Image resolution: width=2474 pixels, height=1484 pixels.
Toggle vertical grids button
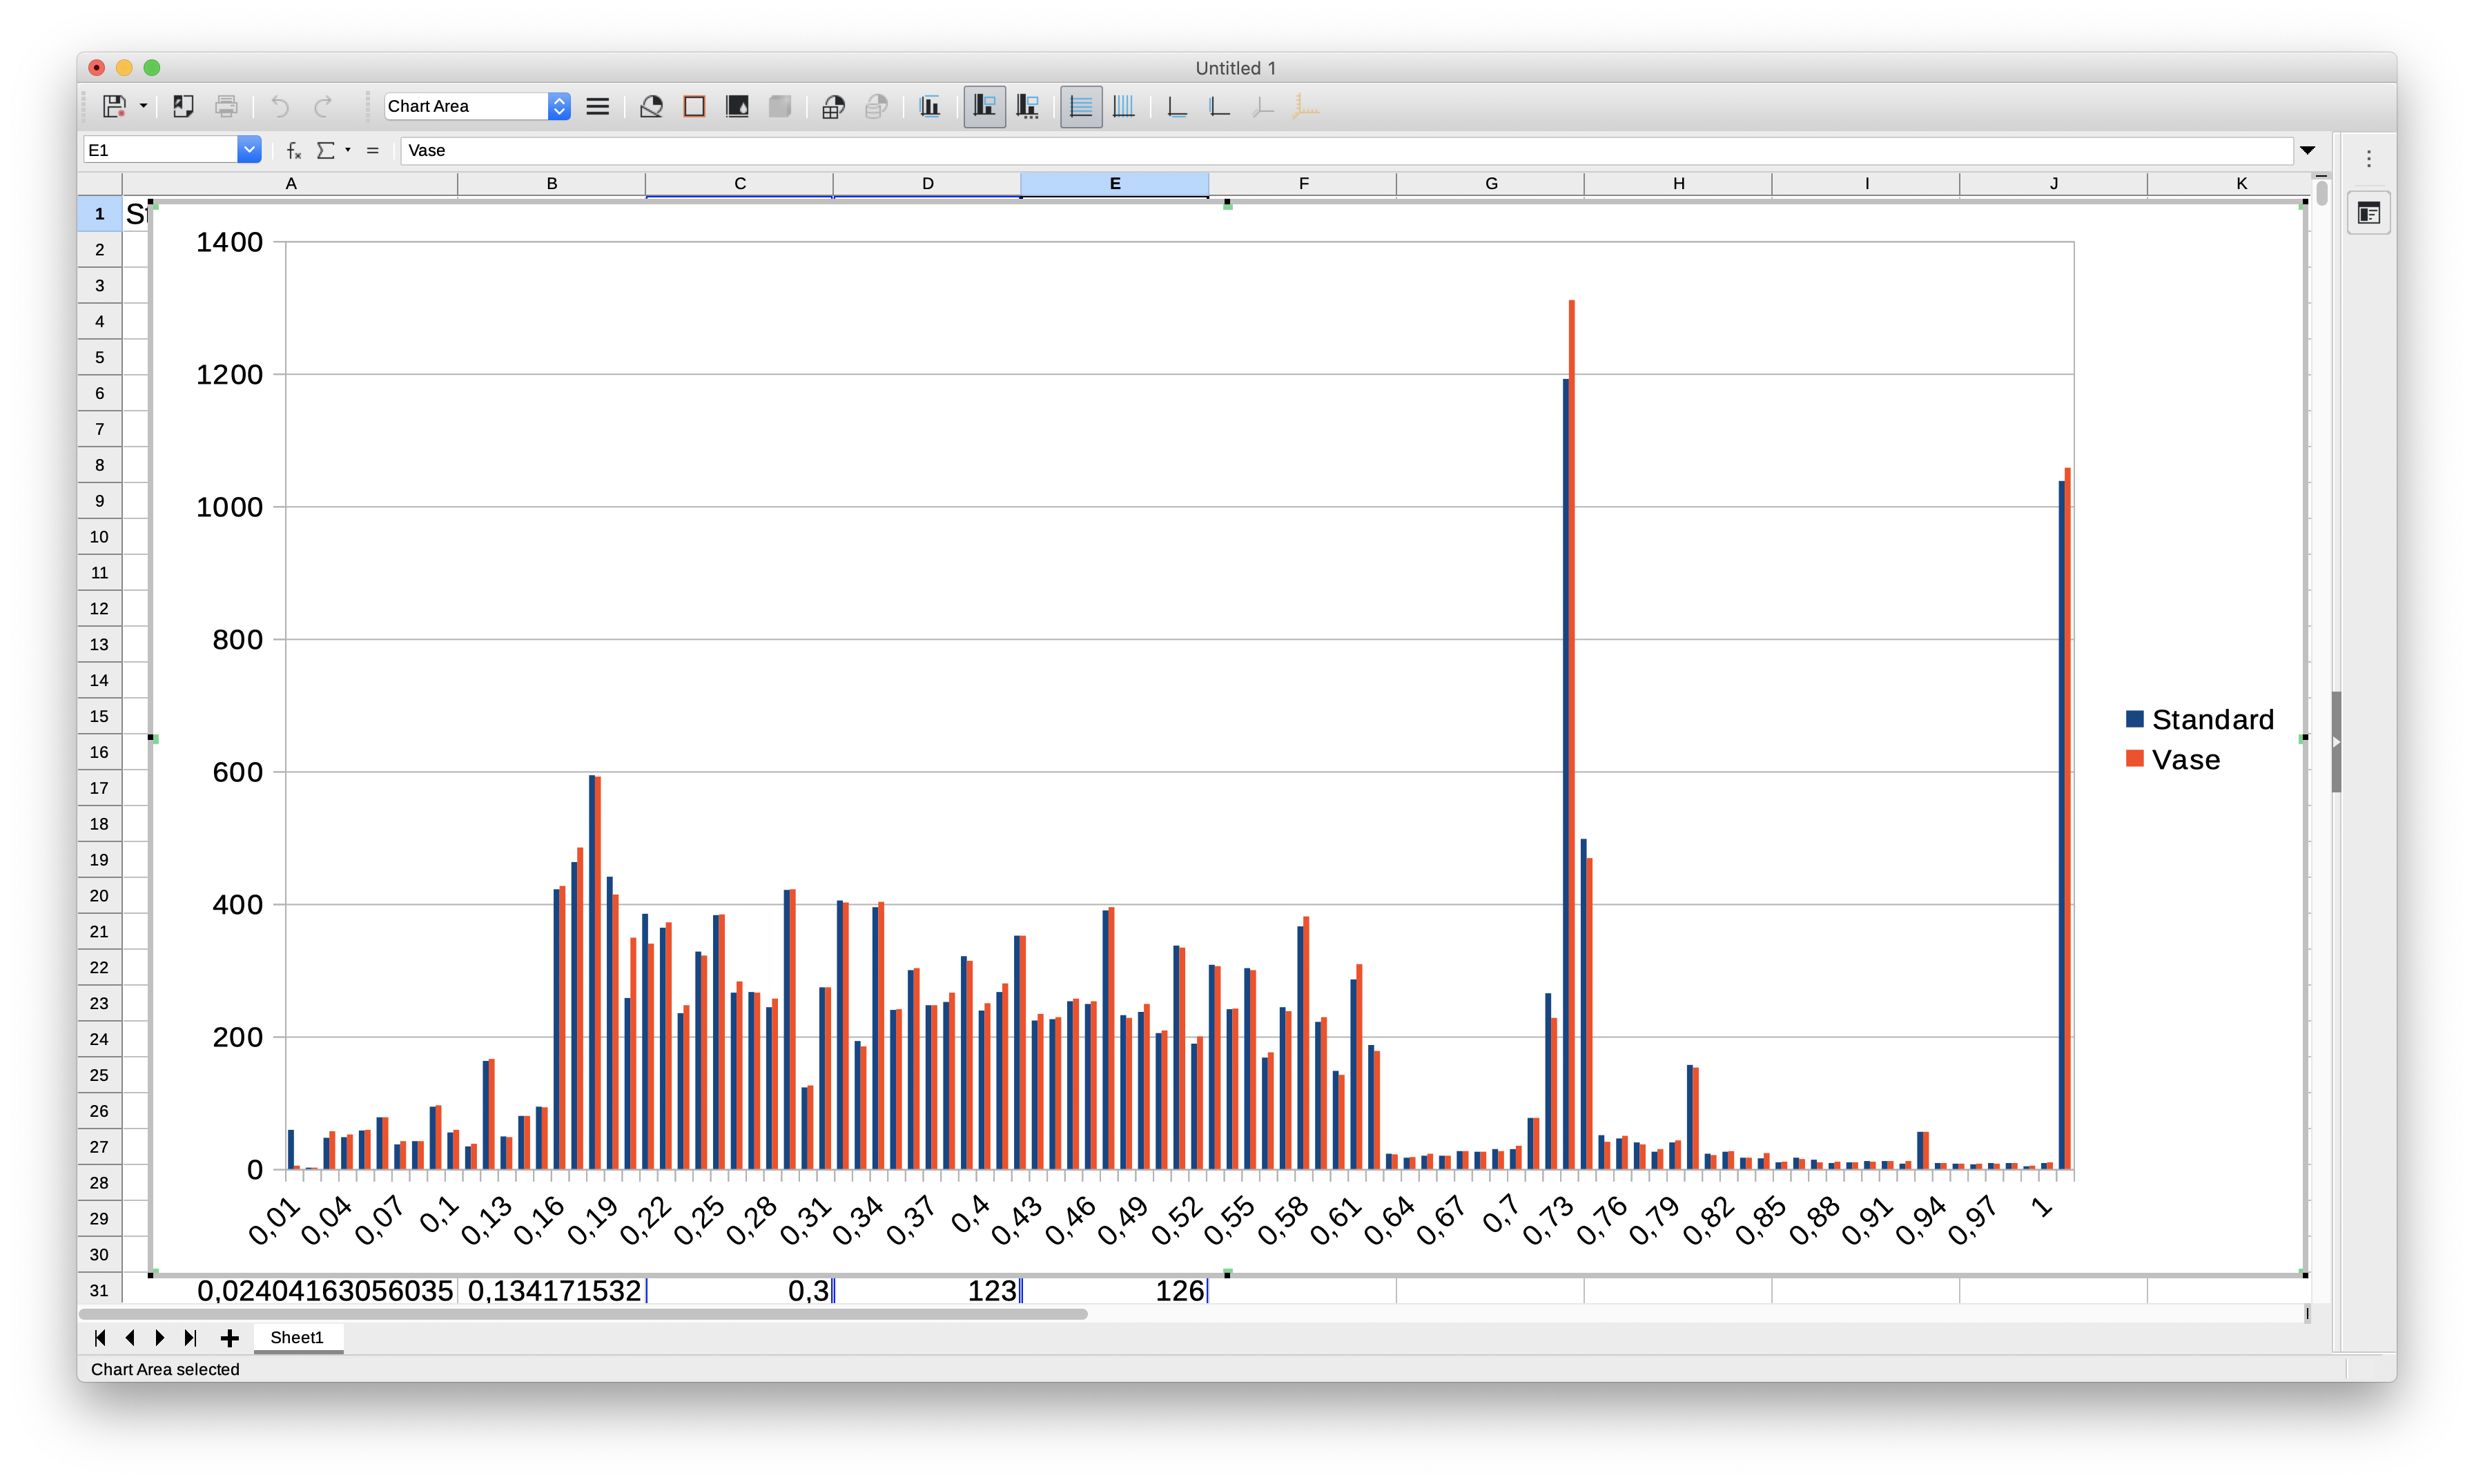tap(1123, 106)
